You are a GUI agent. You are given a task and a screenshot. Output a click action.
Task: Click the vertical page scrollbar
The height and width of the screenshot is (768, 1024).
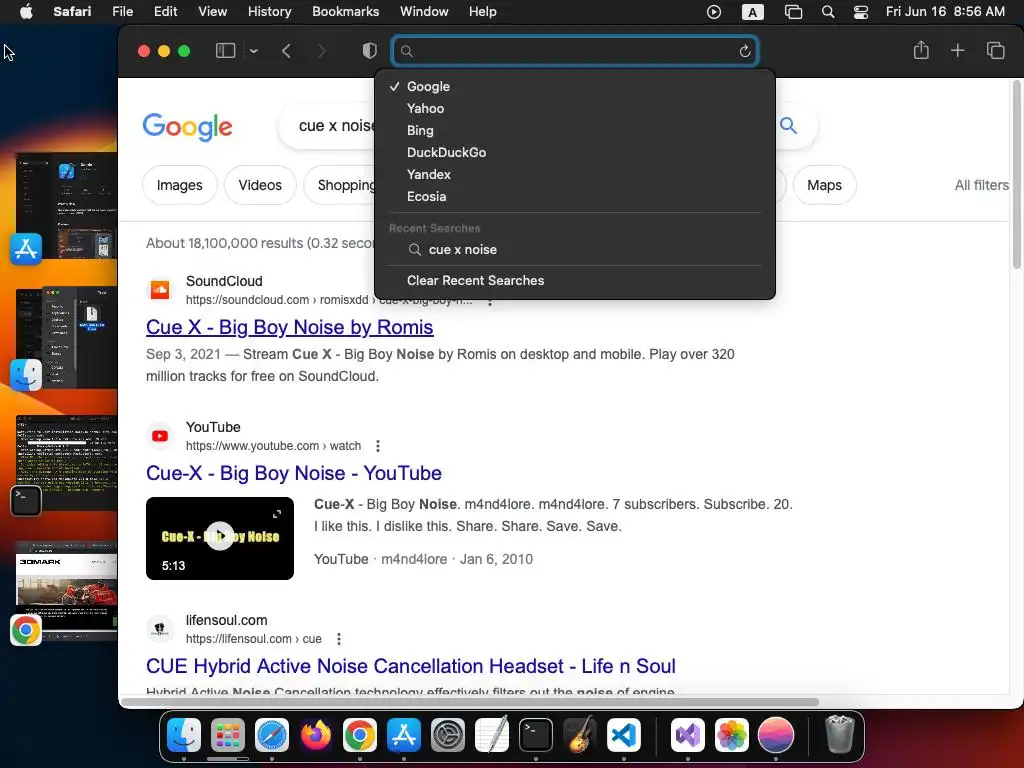click(1016, 175)
